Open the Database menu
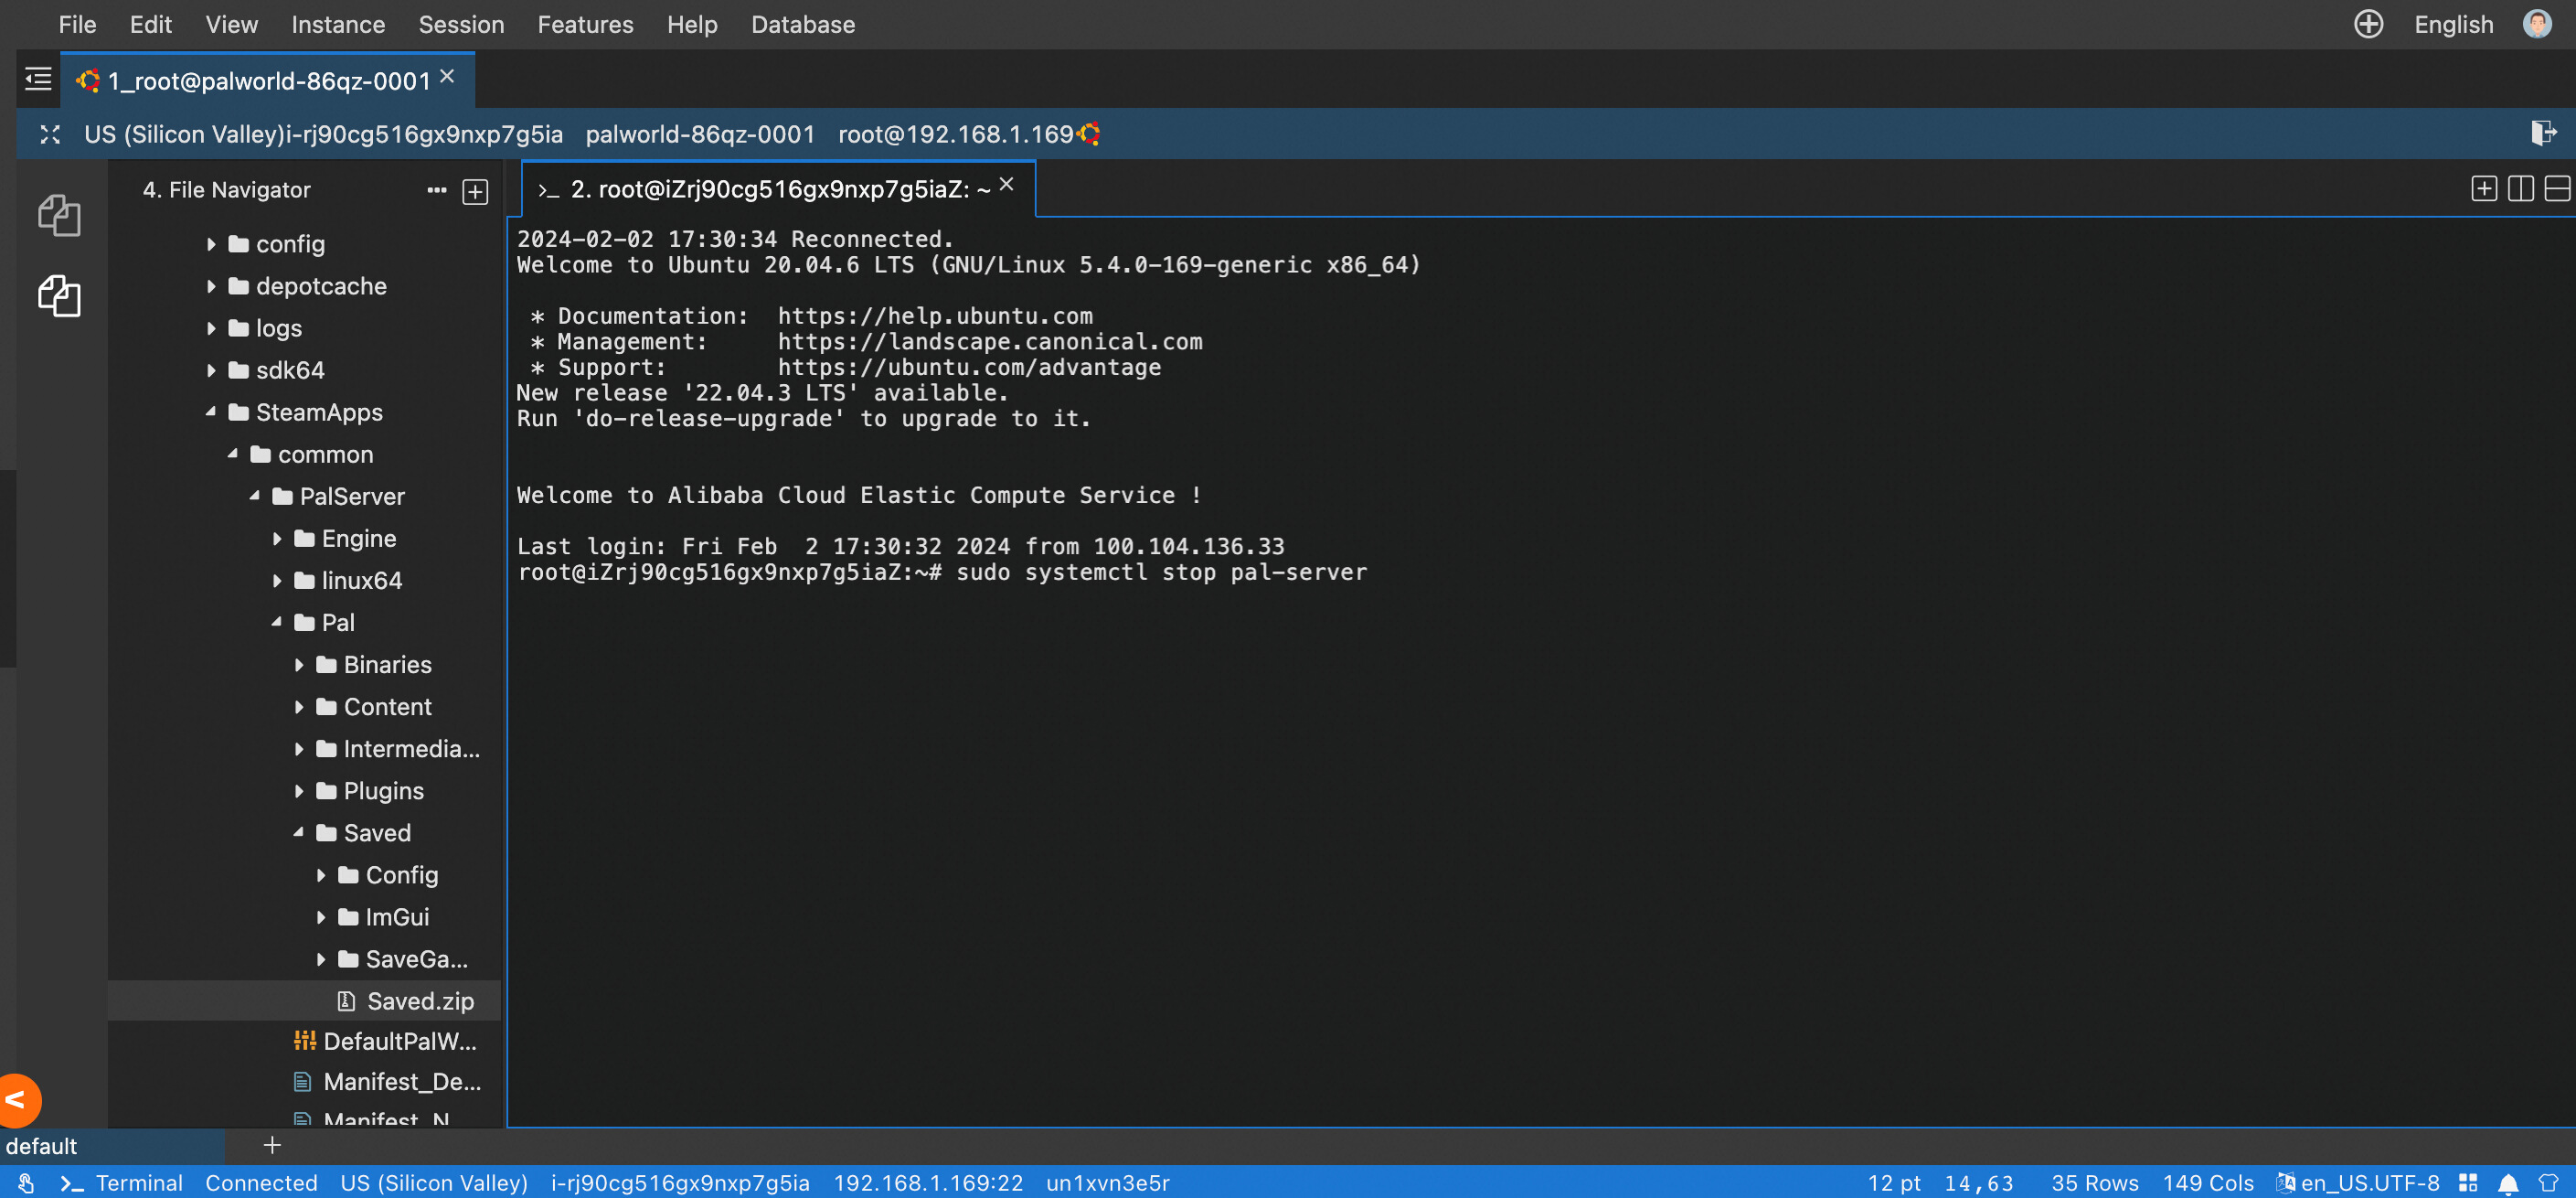Screen dimensions: 2576x1198 [803, 24]
